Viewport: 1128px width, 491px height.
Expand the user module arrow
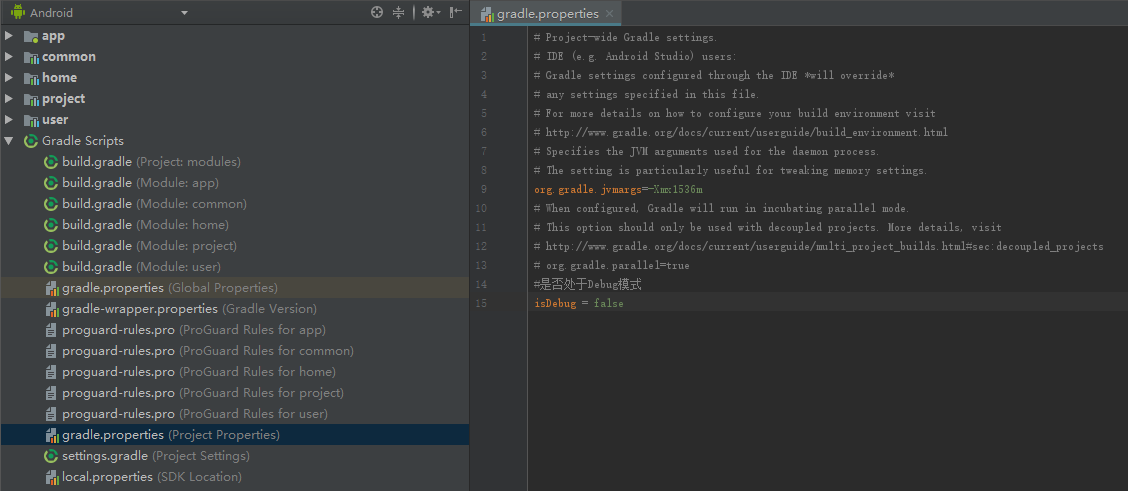point(9,120)
